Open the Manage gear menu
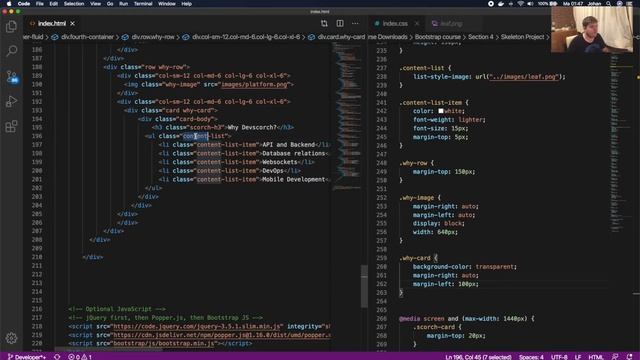Screen dimensions: 640x360 [11, 338]
